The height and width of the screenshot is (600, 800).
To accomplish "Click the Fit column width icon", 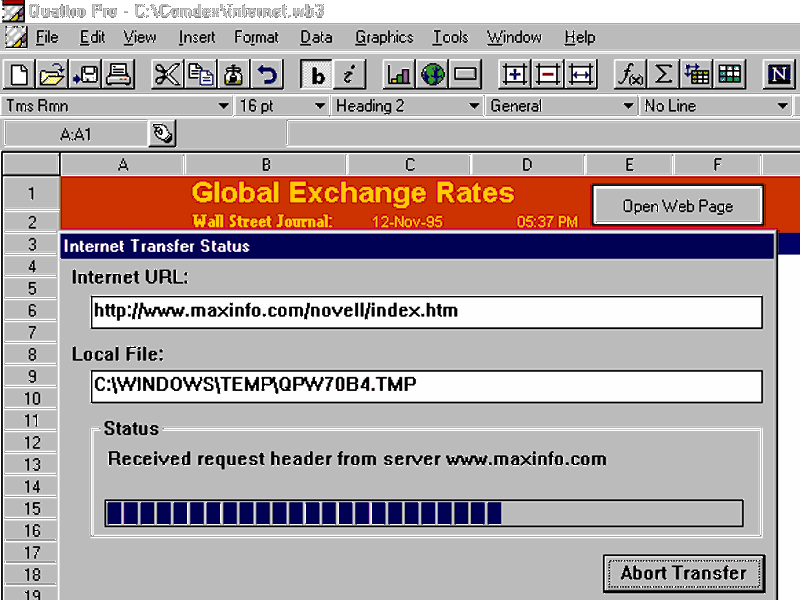I will pos(580,75).
